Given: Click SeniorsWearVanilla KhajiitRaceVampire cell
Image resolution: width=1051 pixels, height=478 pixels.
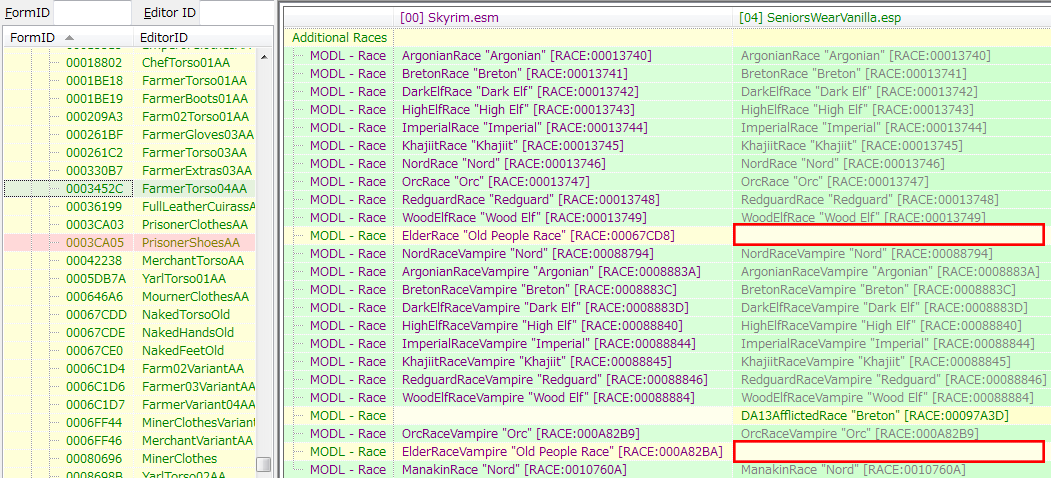Looking at the screenshot, I should point(875,363).
